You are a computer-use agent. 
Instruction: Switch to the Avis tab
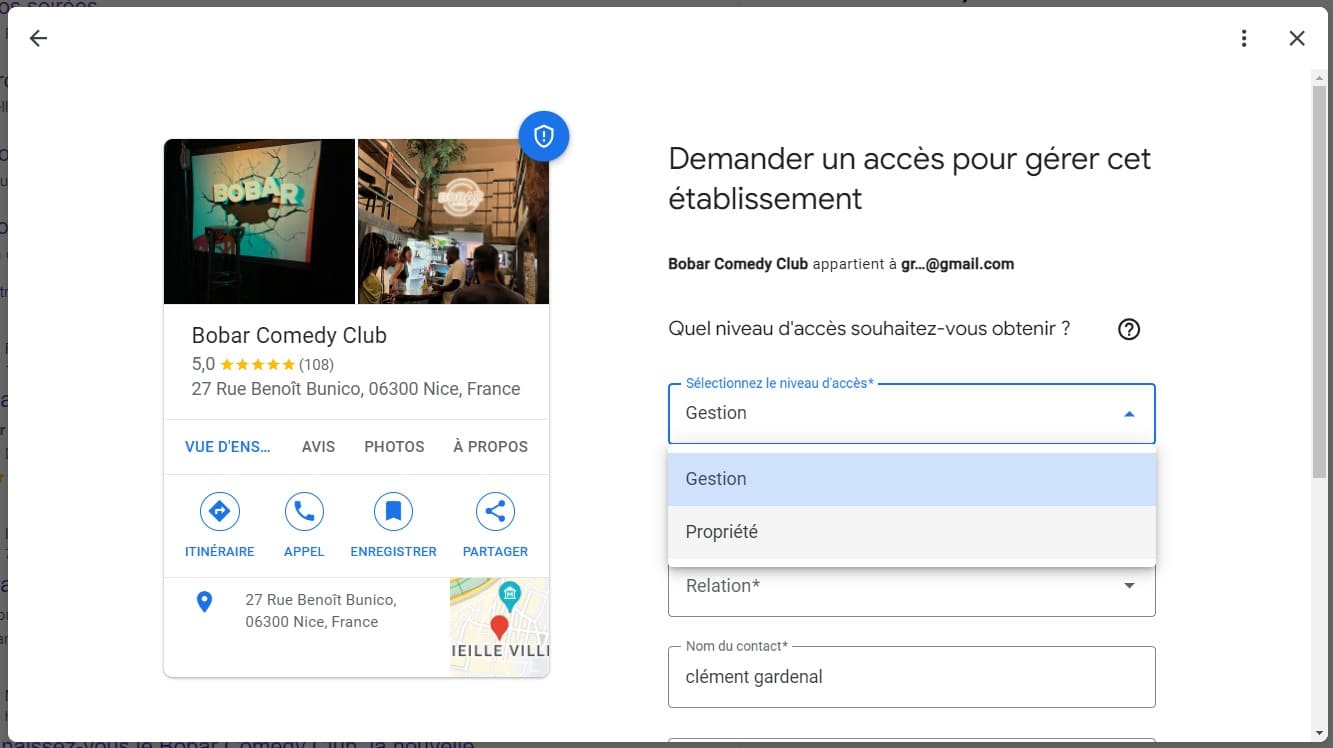click(318, 447)
